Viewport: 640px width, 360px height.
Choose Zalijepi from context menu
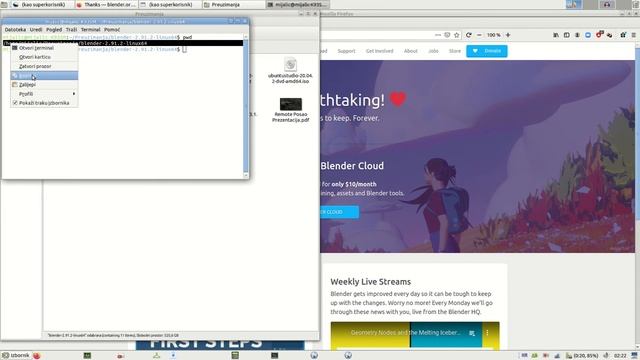coord(44,84)
